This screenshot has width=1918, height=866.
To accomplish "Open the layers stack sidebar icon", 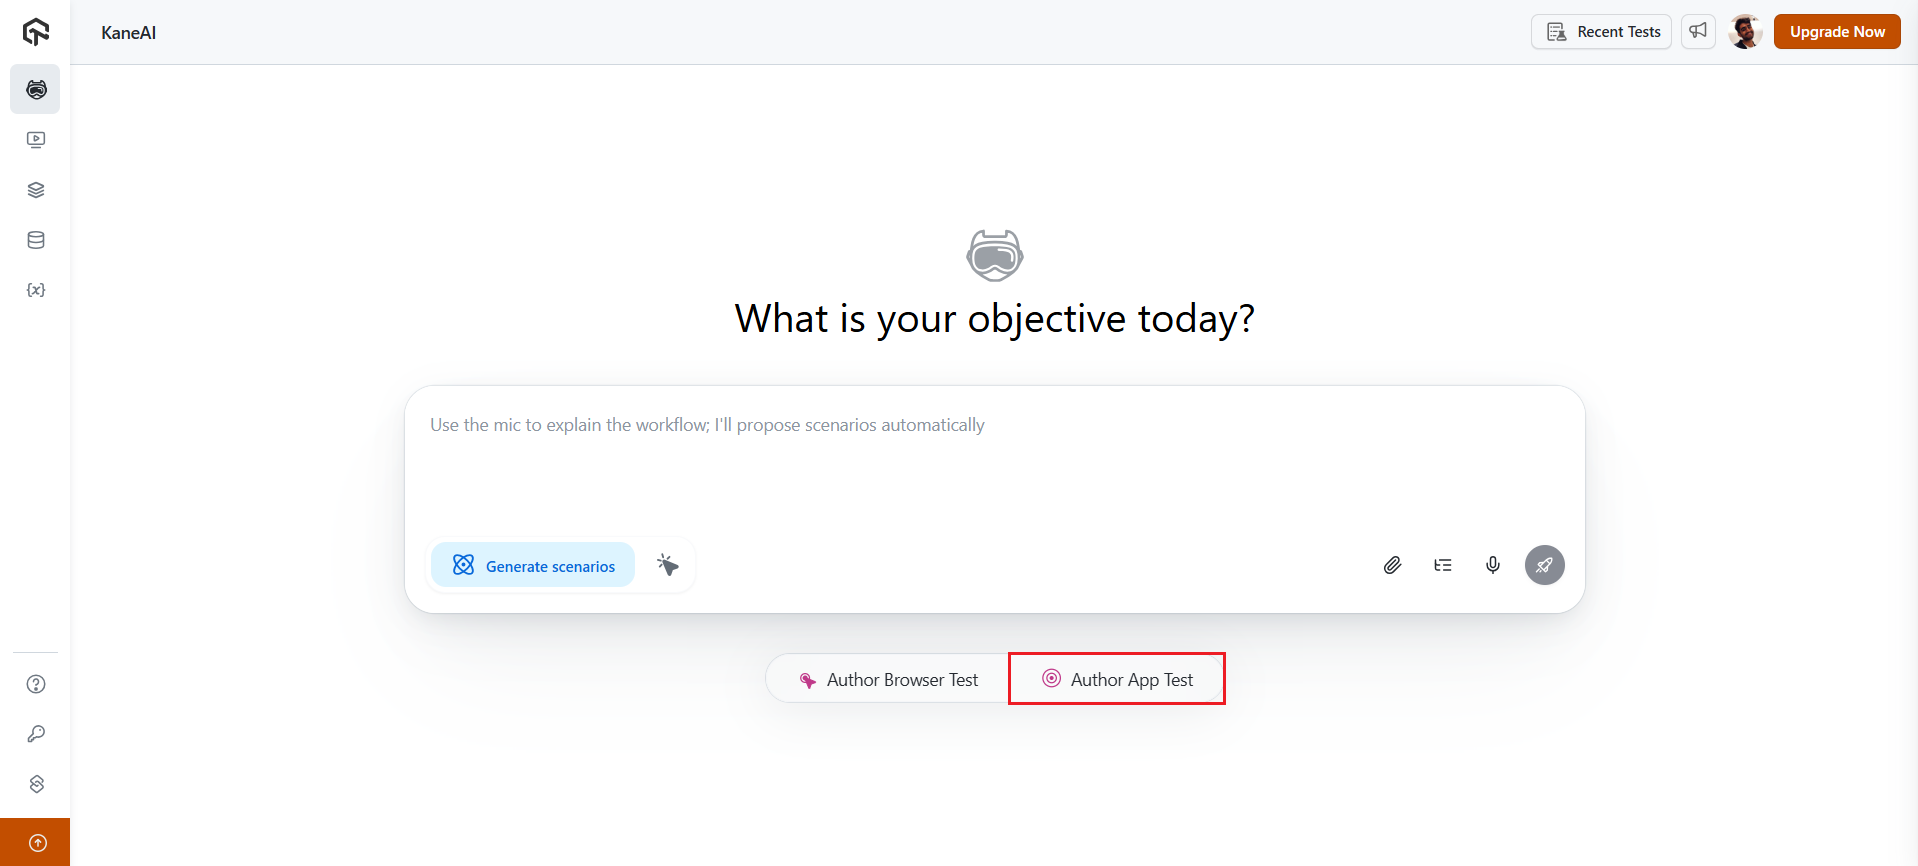I will (x=36, y=190).
